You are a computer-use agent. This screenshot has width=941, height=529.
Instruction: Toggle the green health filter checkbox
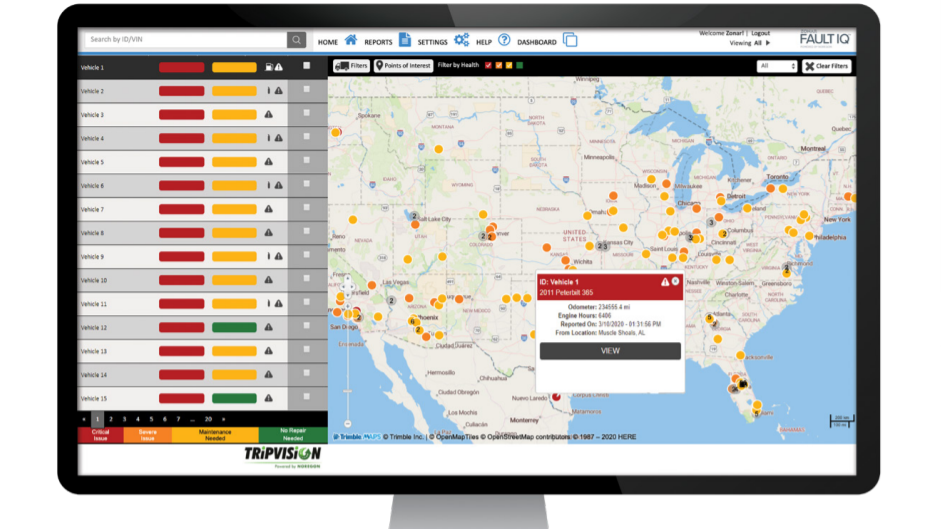(x=520, y=66)
